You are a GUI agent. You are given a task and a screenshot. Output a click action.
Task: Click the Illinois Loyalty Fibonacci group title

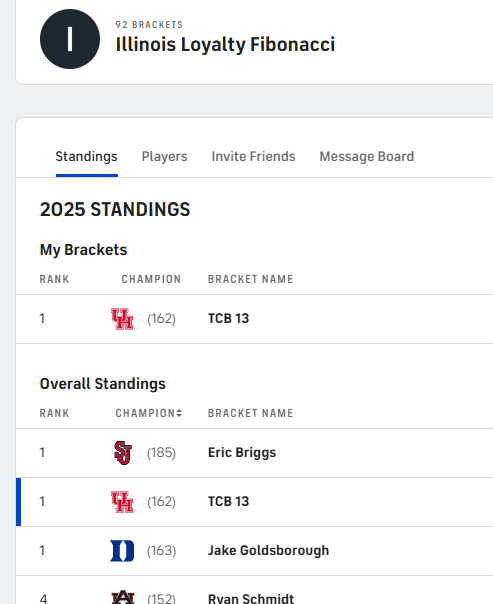pyautogui.click(x=225, y=44)
